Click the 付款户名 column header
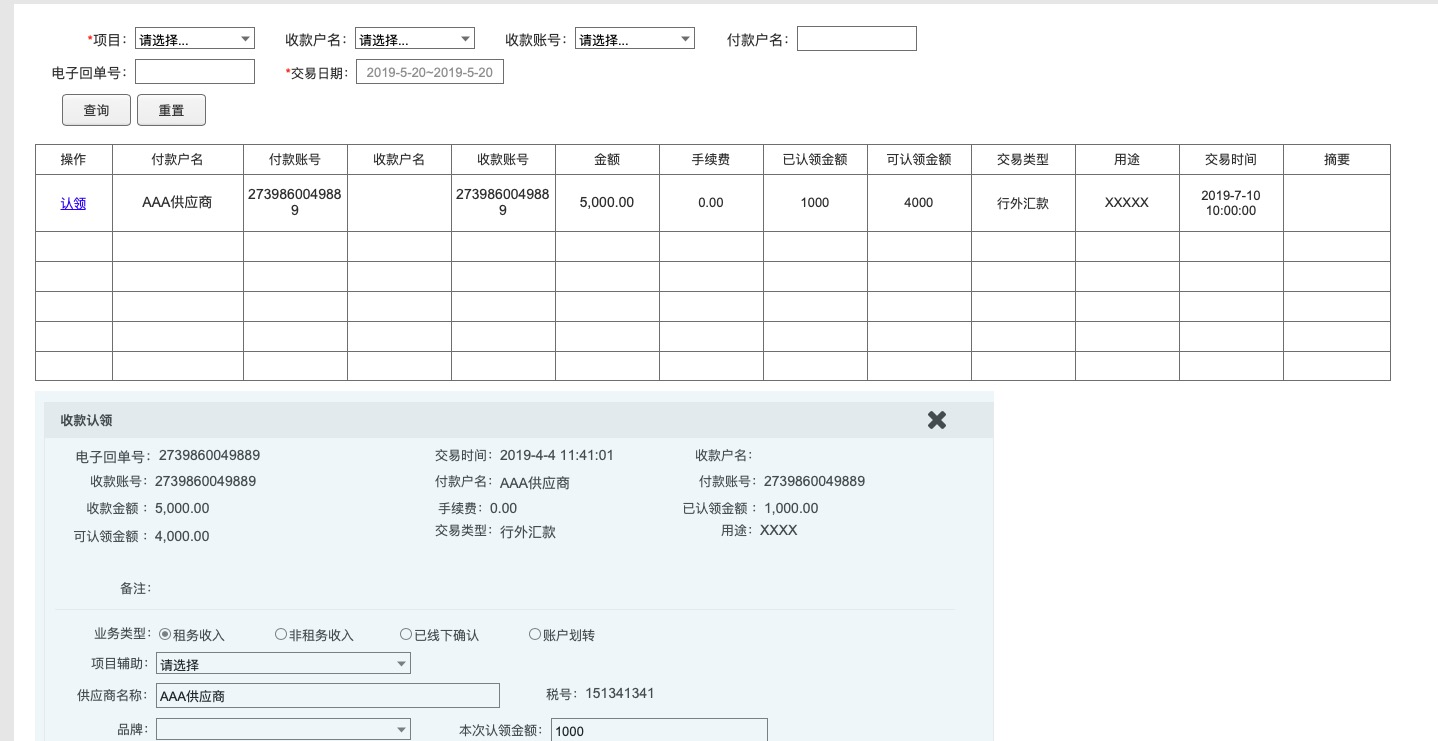The image size is (1438, 741). click(x=177, y=160)
